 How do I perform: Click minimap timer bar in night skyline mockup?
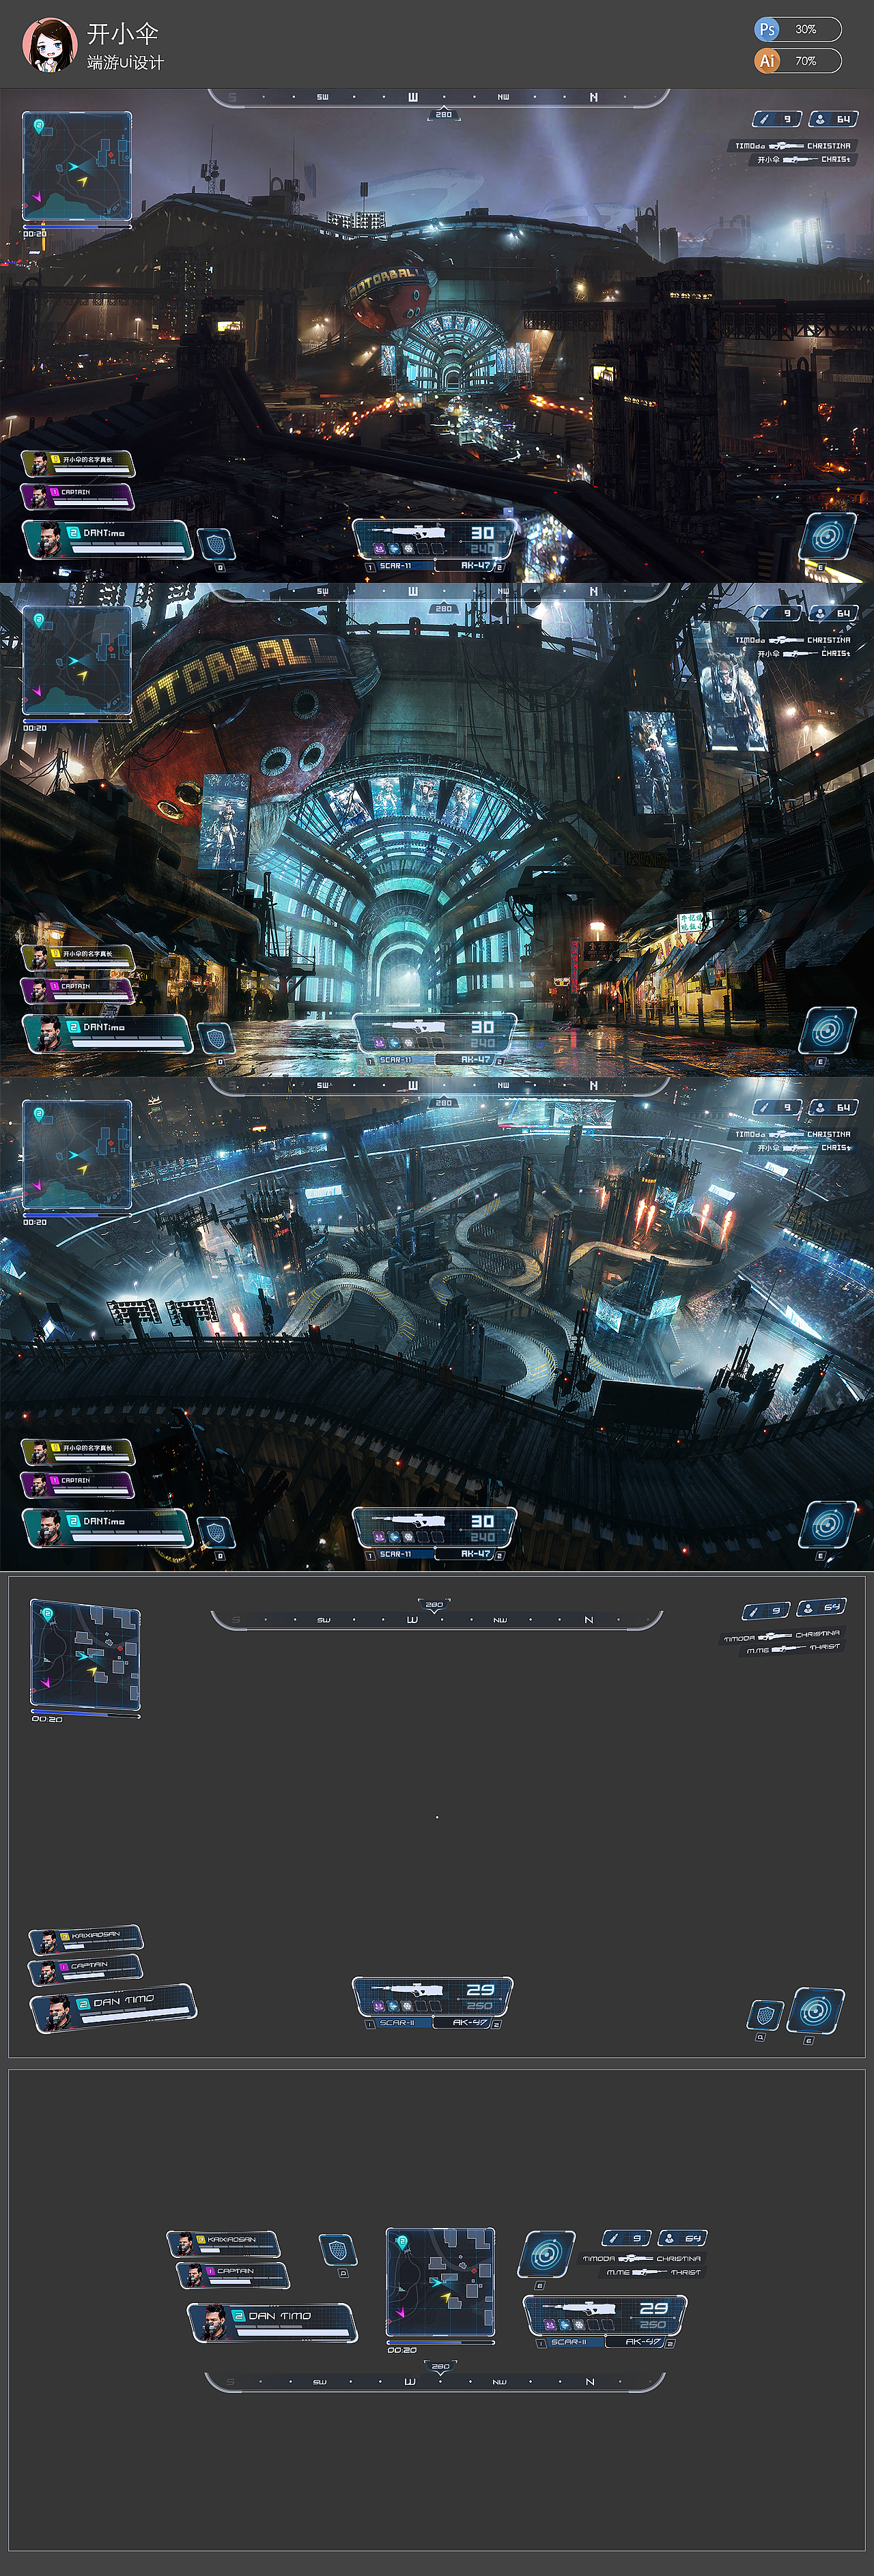pyautogui.click(x=77, y=228)
